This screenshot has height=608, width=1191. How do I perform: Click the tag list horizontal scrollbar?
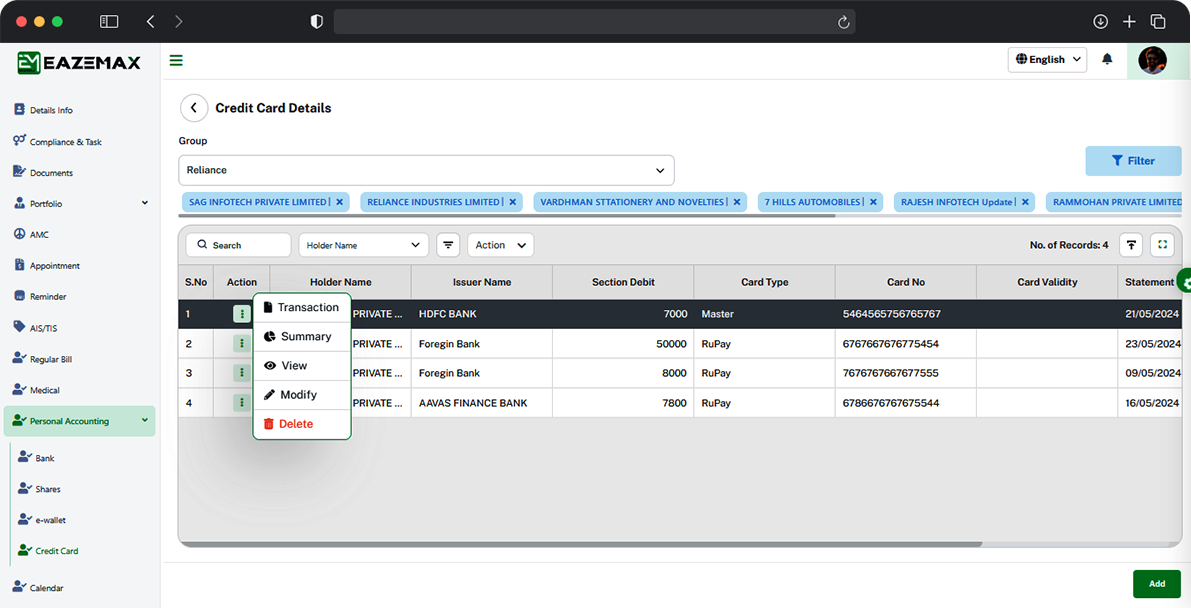[x=507, y=216]
